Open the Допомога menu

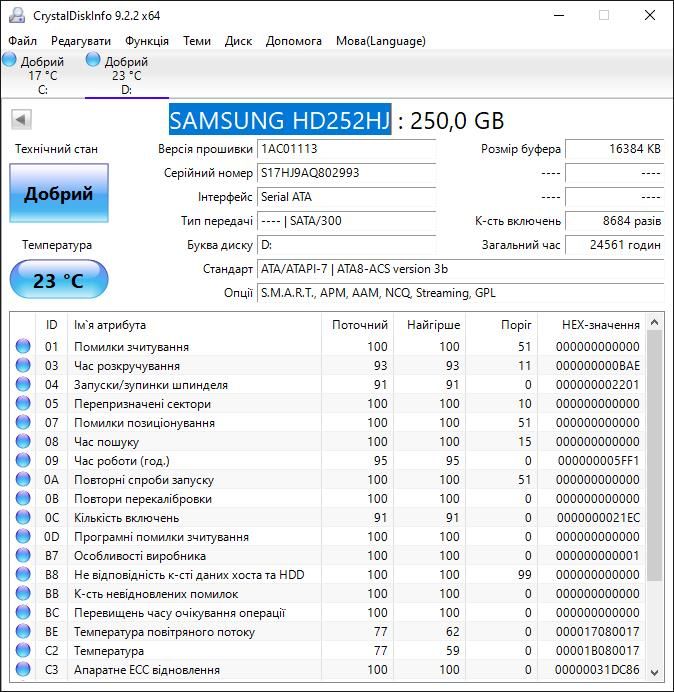tap(294, 41)
